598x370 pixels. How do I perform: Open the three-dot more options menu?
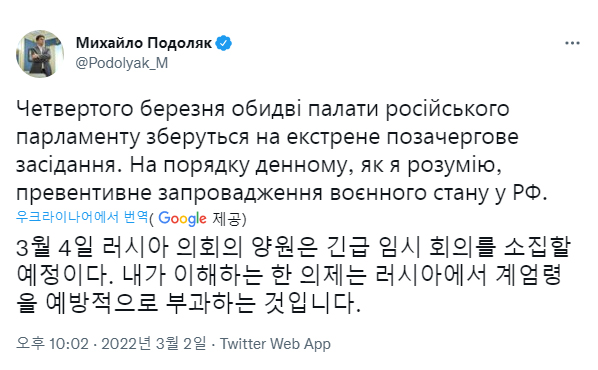click(572, 43)
